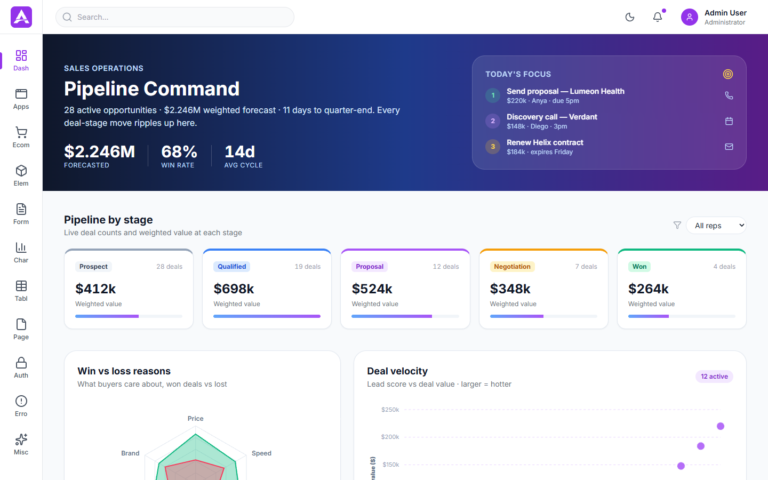Click the purple app logo

(21, 17)
